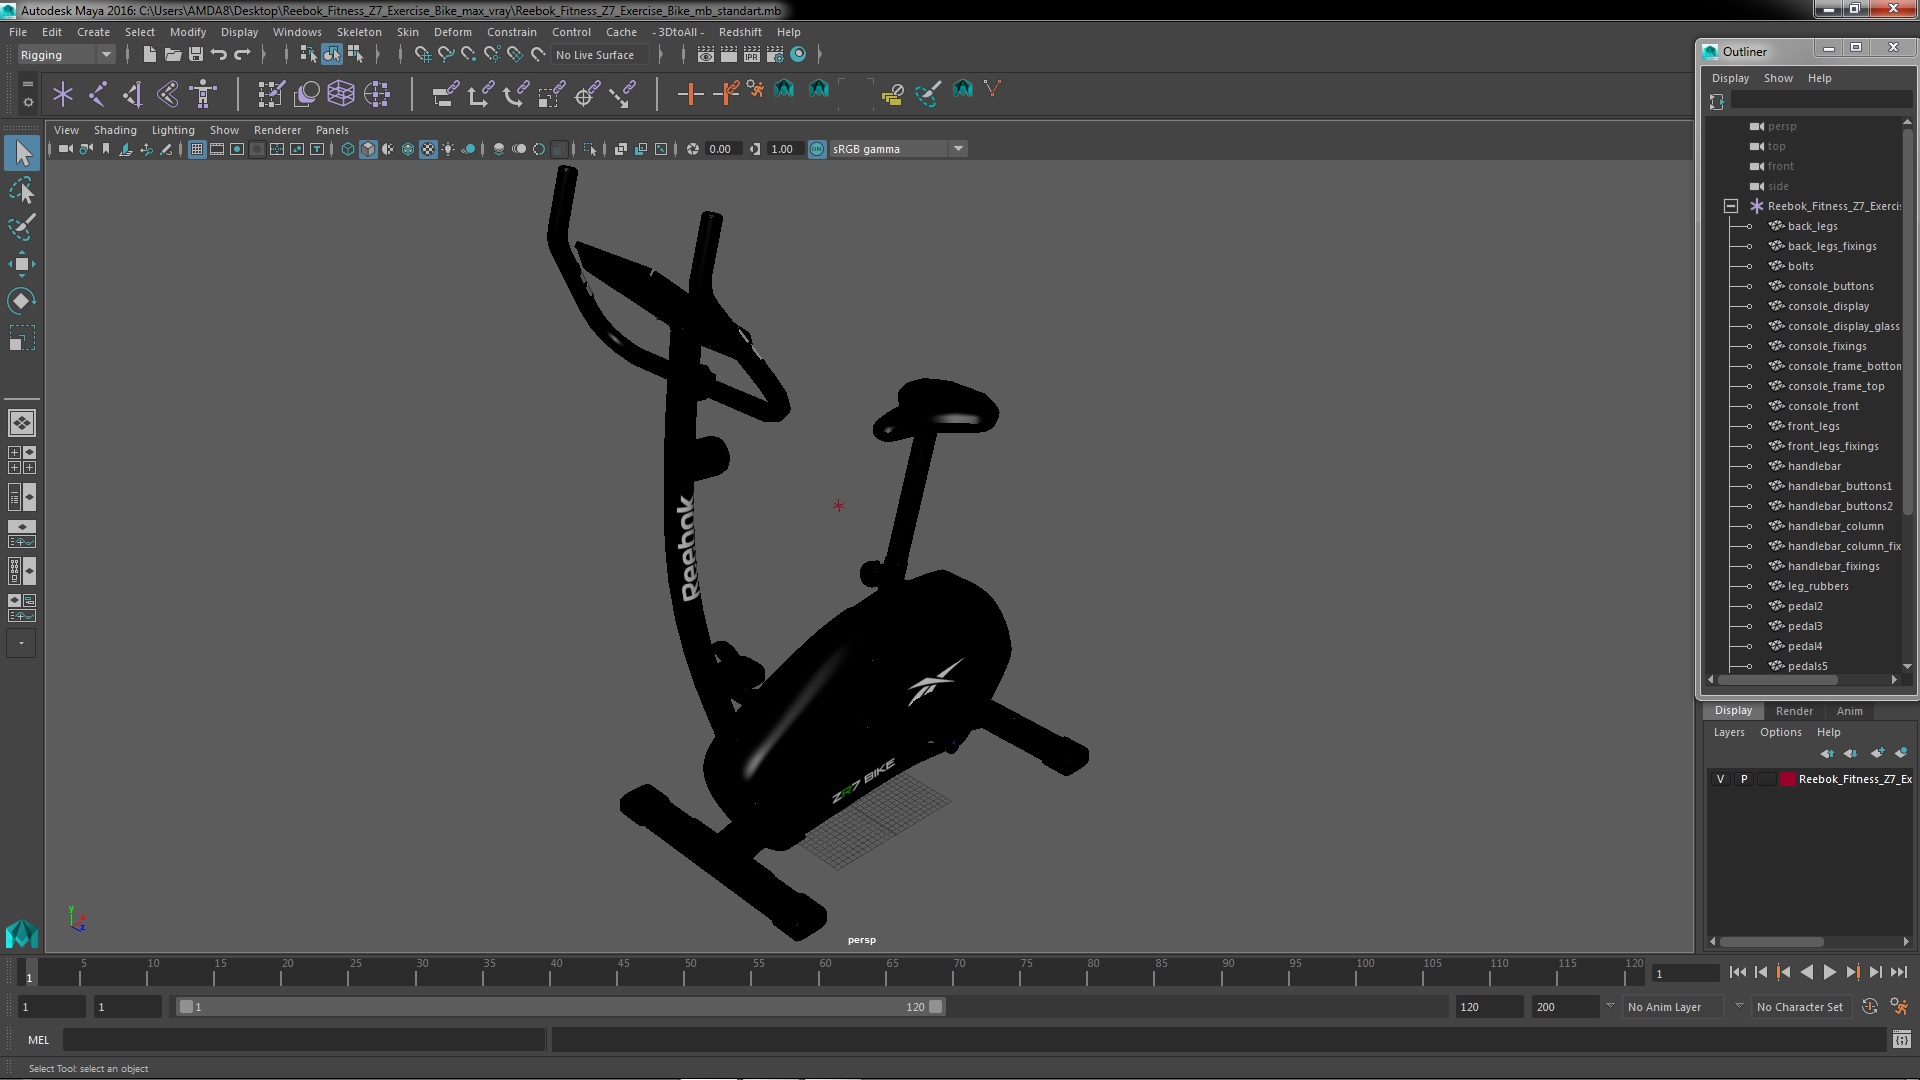Set a keyframe icon on shelf
The height and width of the screenshot is (1080, 1920).
(690, 94)
